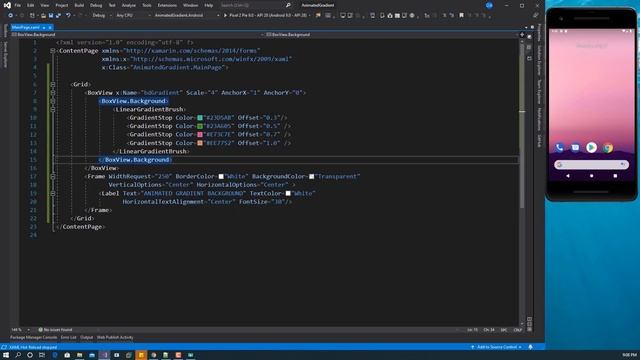The image size is (640, 360).
Task: Click the LinearGradientBrush opening tag on line 9
Action: pos(149,109)
